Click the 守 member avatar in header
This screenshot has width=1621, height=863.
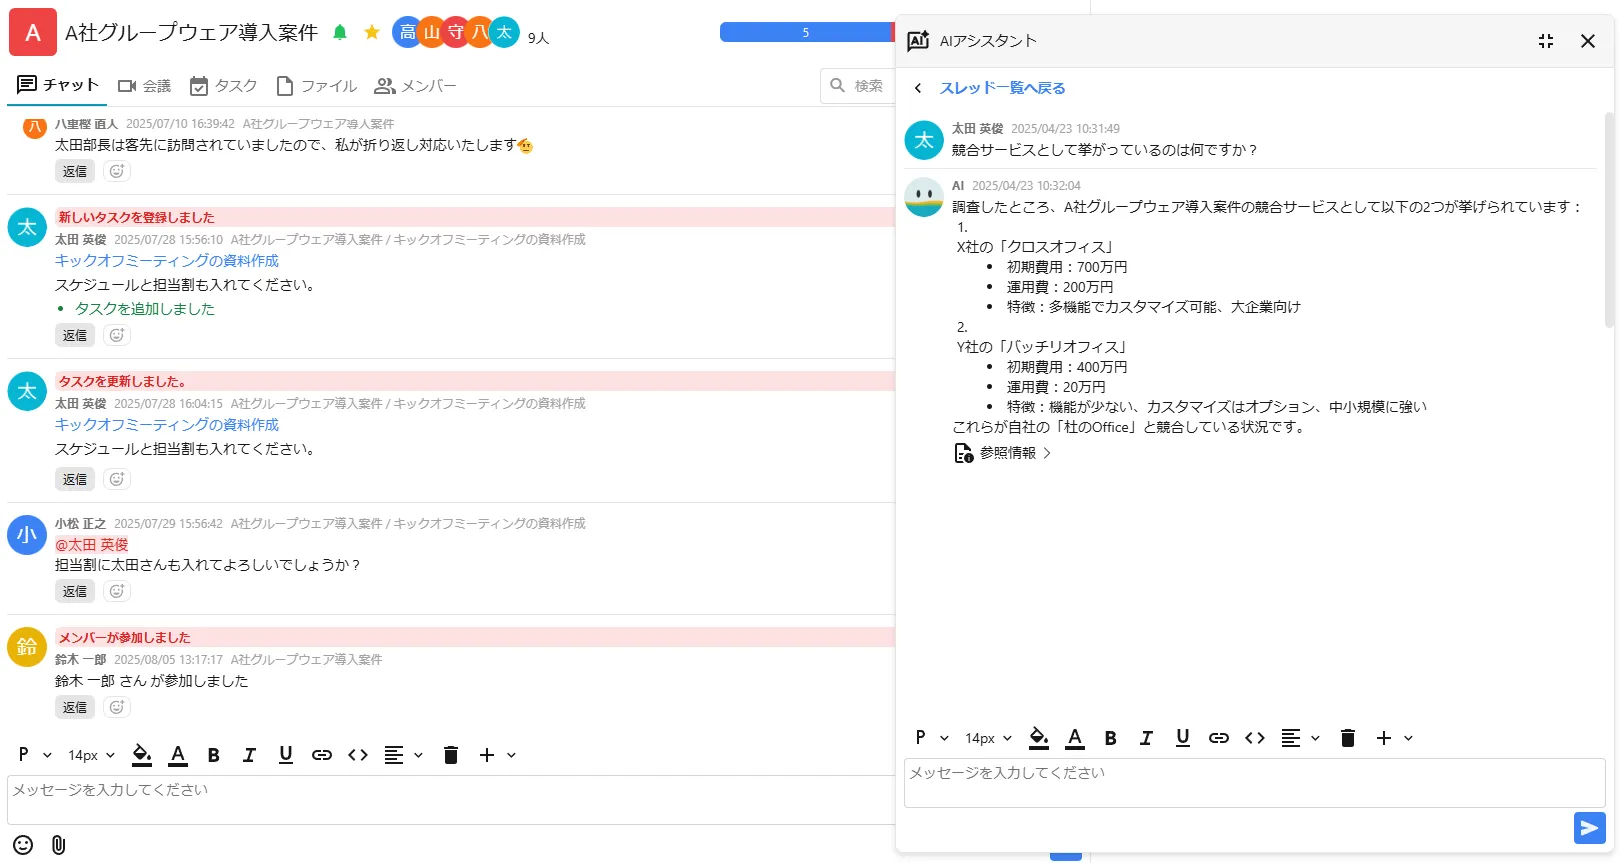[x=455, y=32]
